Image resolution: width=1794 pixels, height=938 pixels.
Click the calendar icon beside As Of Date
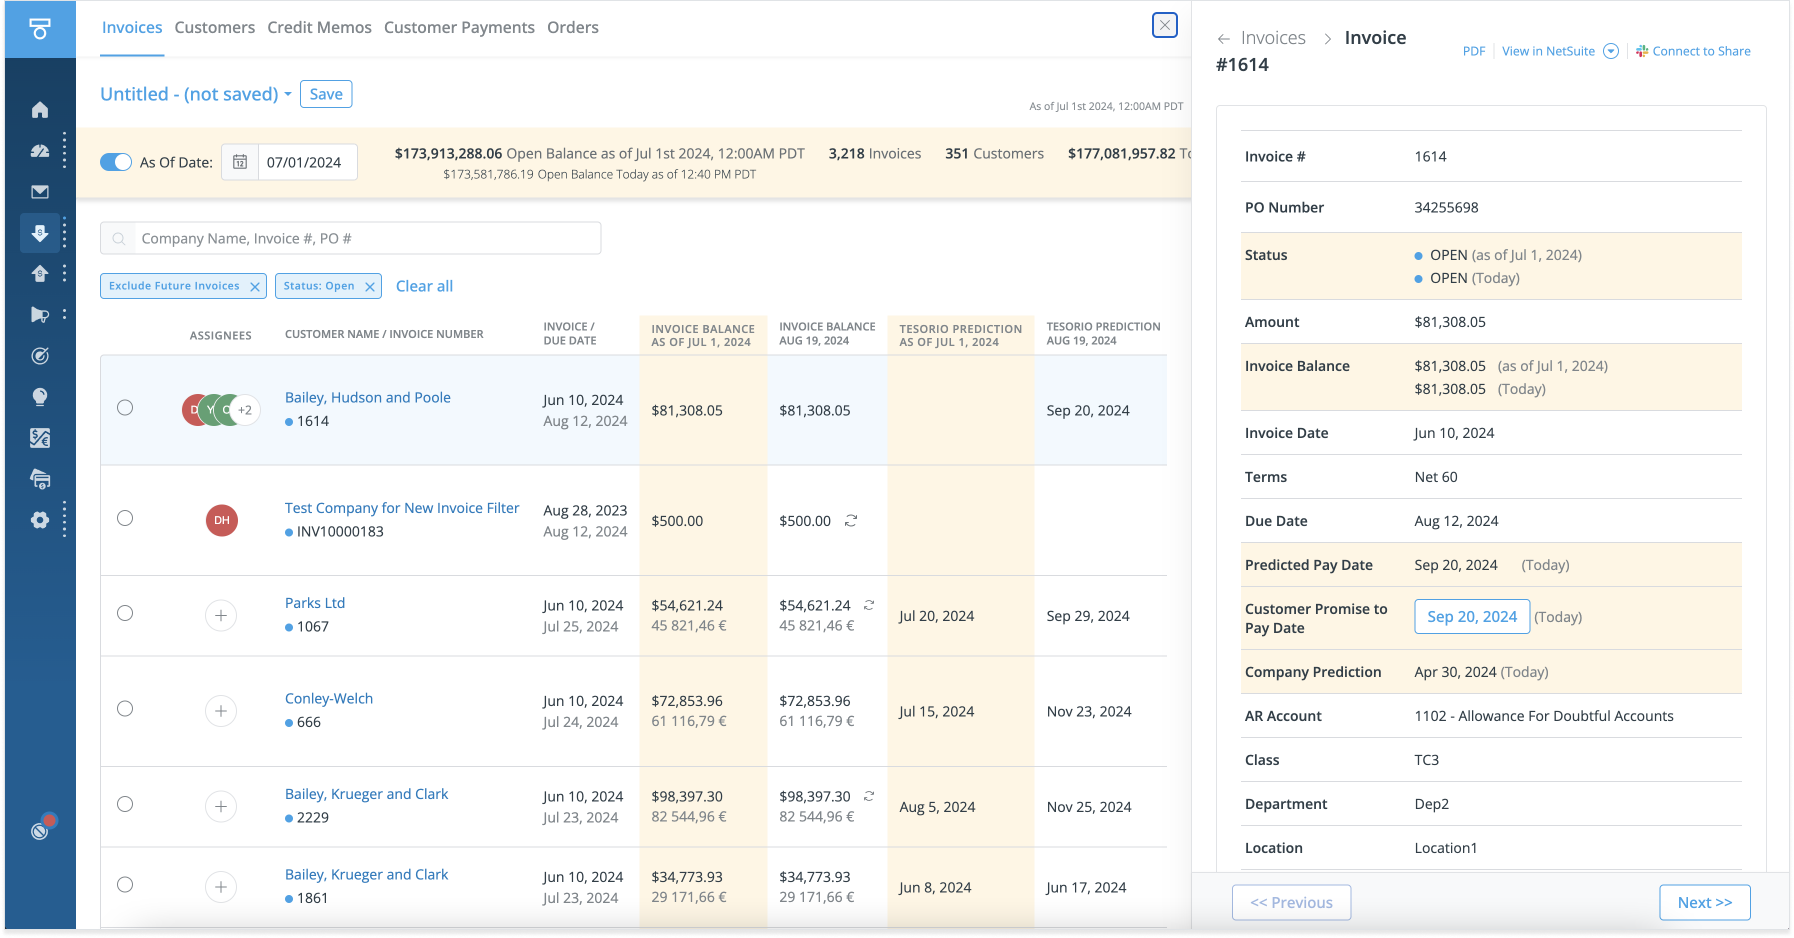tap(240, 162)
